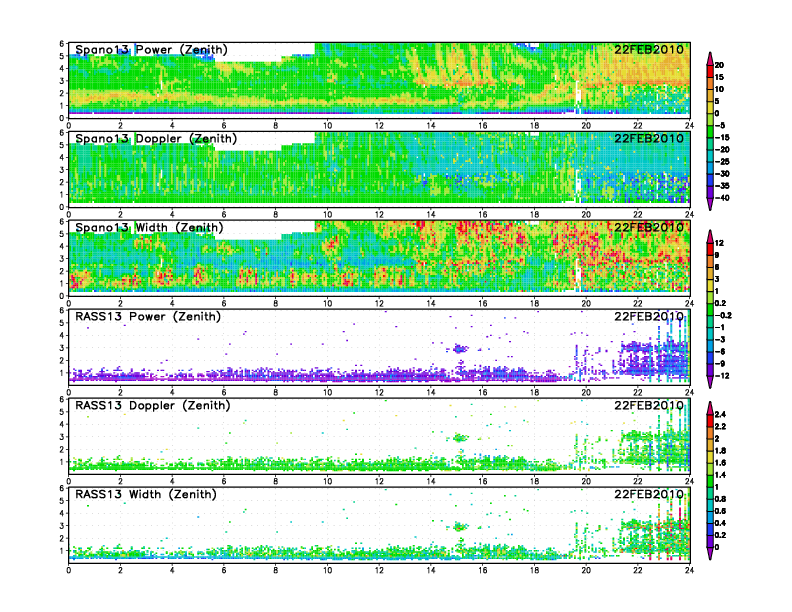792x612 pixels.
Task: Click hour 6 tick below Spano13 Power panel
Action: pyautogui.click(x=224, y=126)
